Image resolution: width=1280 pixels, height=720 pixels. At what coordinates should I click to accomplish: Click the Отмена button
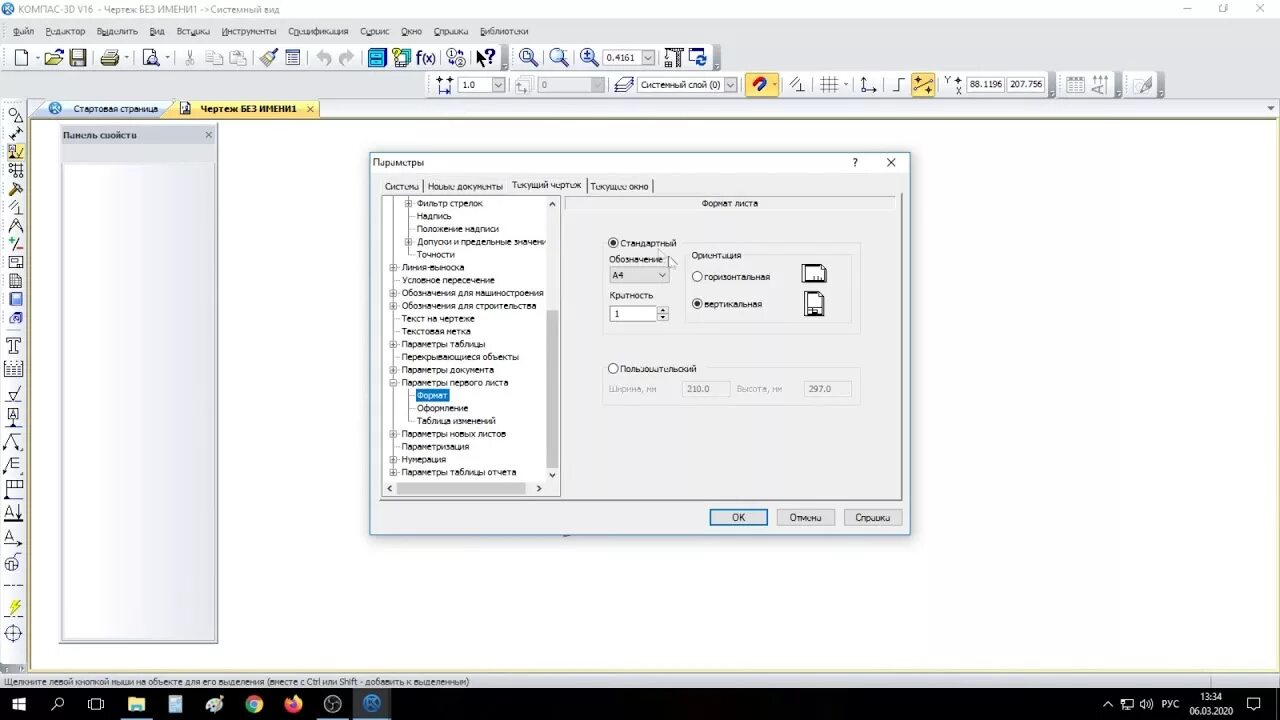pos(805,517)
